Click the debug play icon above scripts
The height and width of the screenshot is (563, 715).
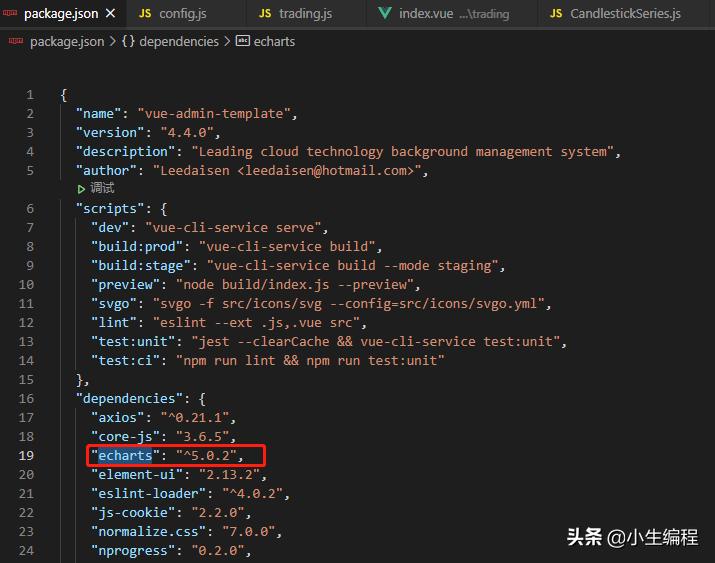(x=81, y=189)
